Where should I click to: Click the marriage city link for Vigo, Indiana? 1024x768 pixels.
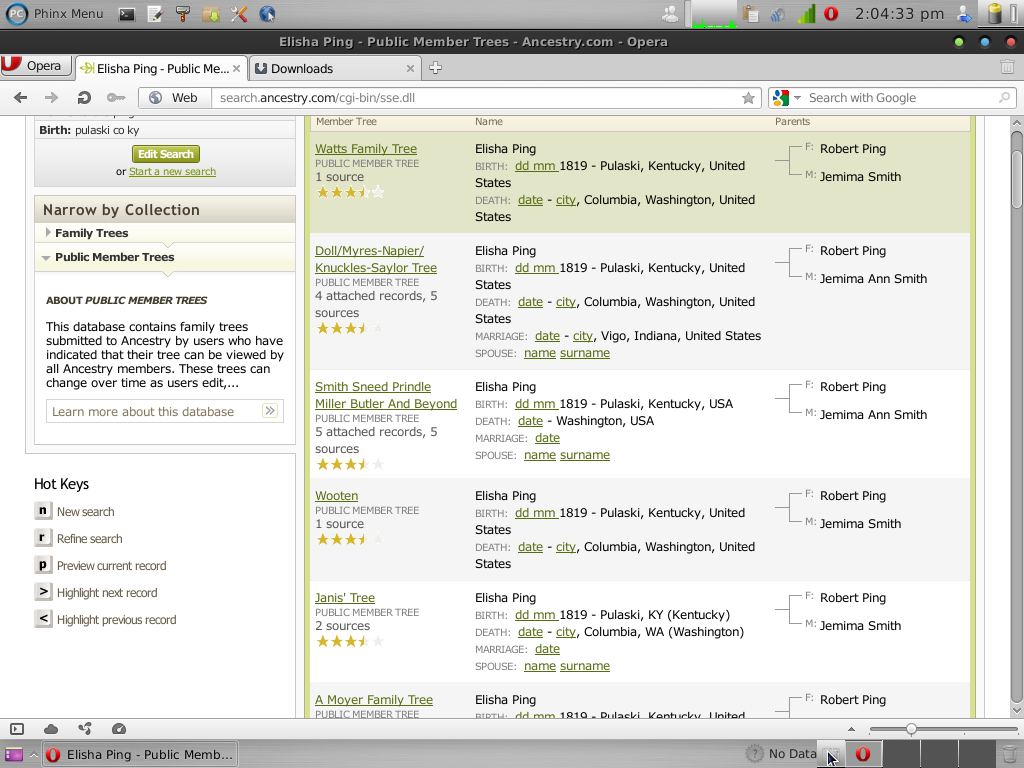pyautogui.click(x=583, y=336)
